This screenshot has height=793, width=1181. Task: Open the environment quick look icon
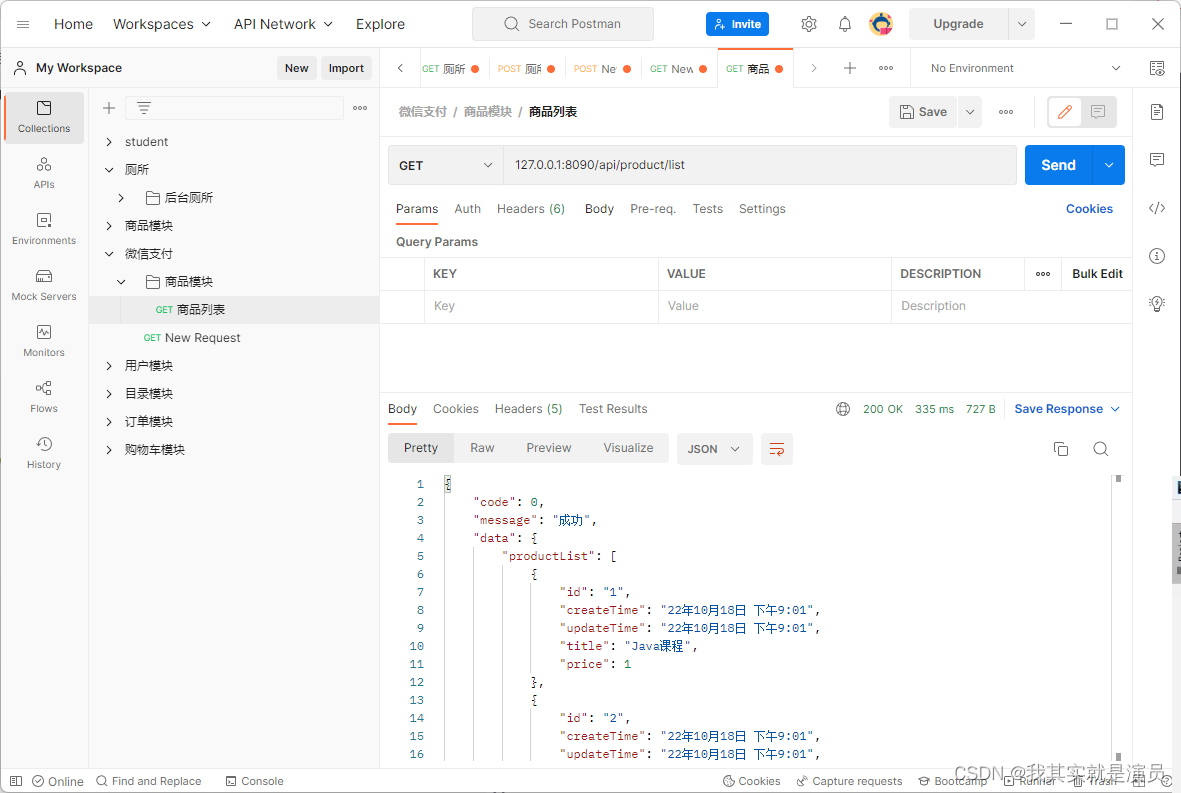coord(1157,69)
